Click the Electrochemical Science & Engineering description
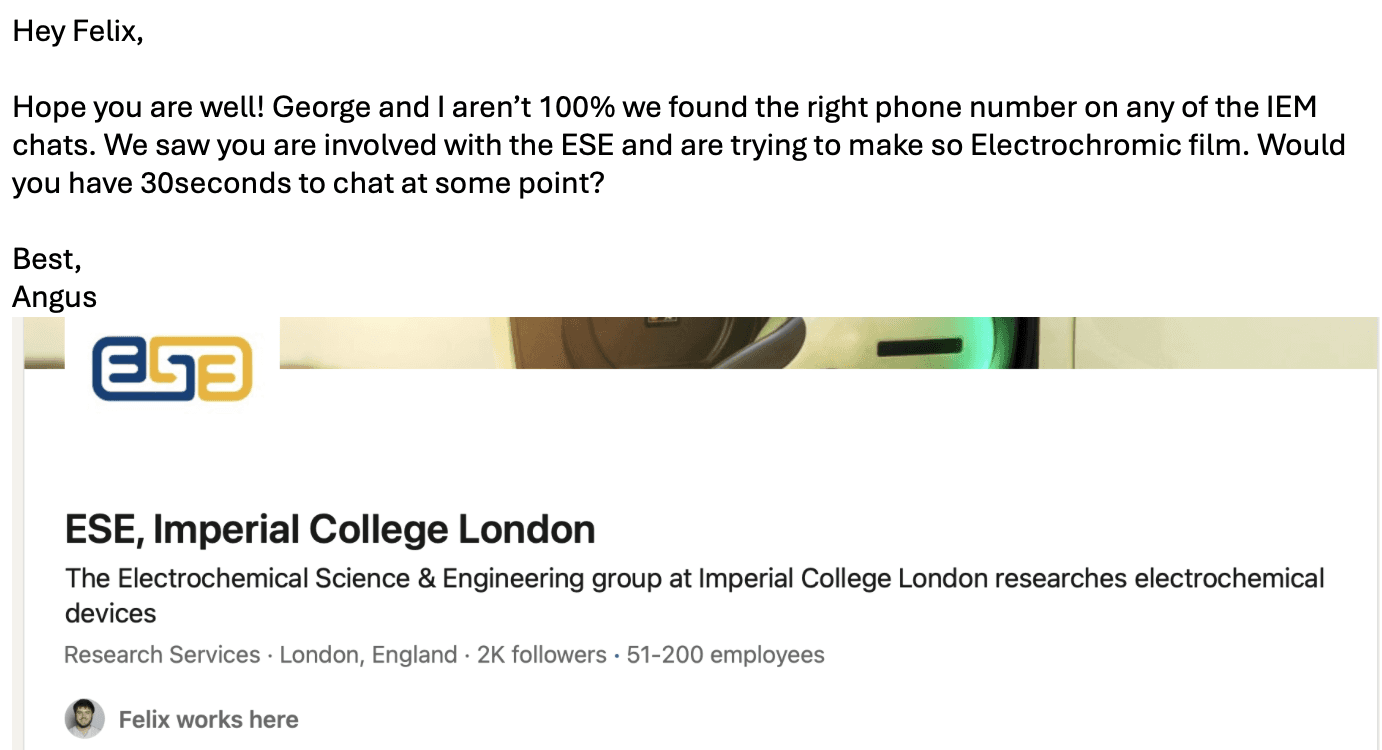Screen dimensions: 1382x750 (x=694, y=579)
